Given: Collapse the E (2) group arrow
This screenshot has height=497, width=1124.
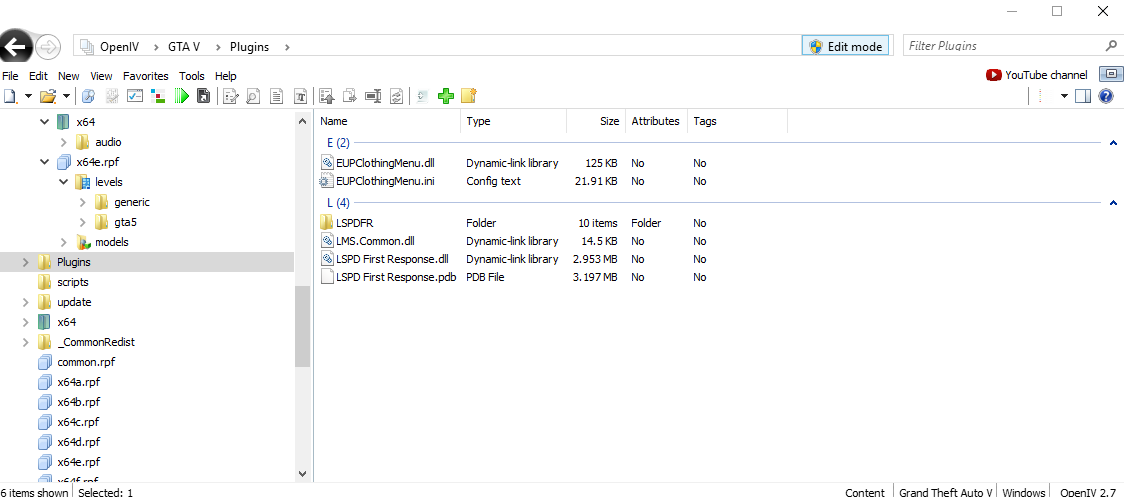Looking at the screenshot, I should click(1113, 143).
